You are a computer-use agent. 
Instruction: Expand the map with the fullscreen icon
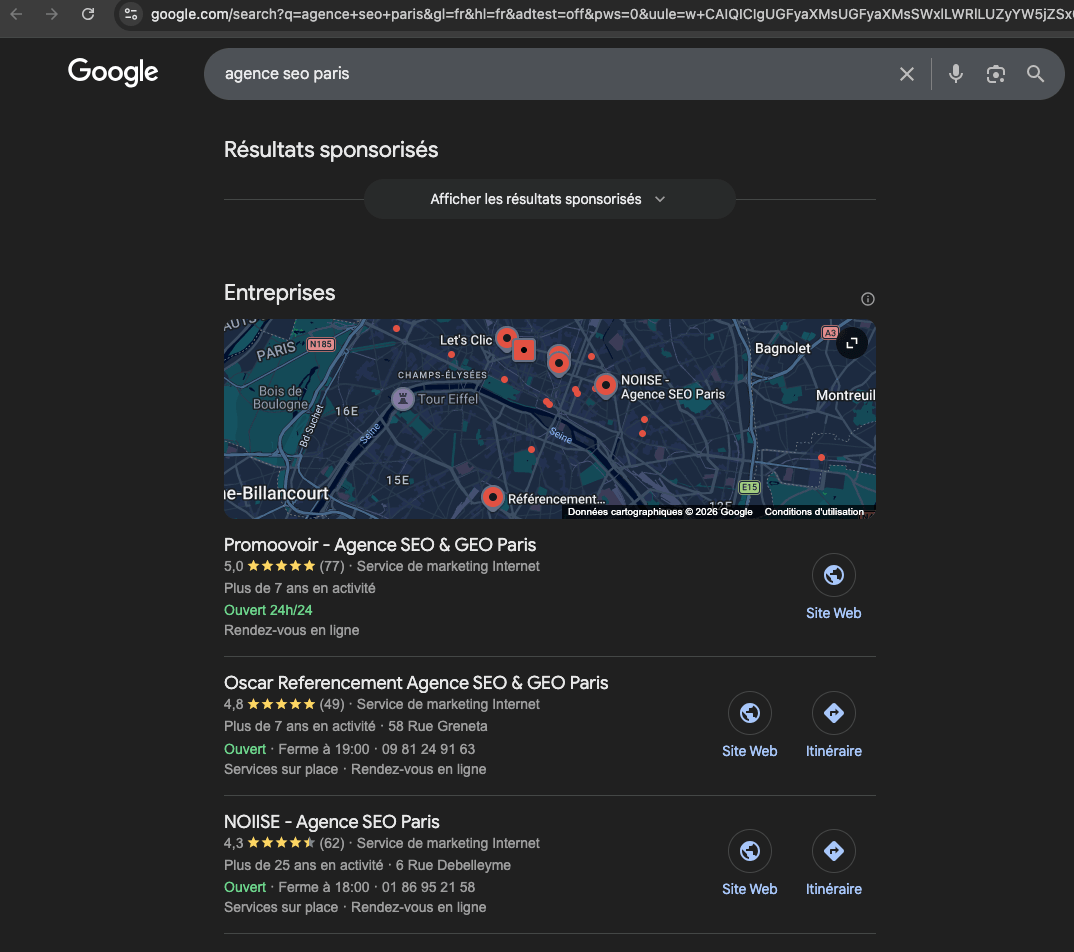pos(852,343)
